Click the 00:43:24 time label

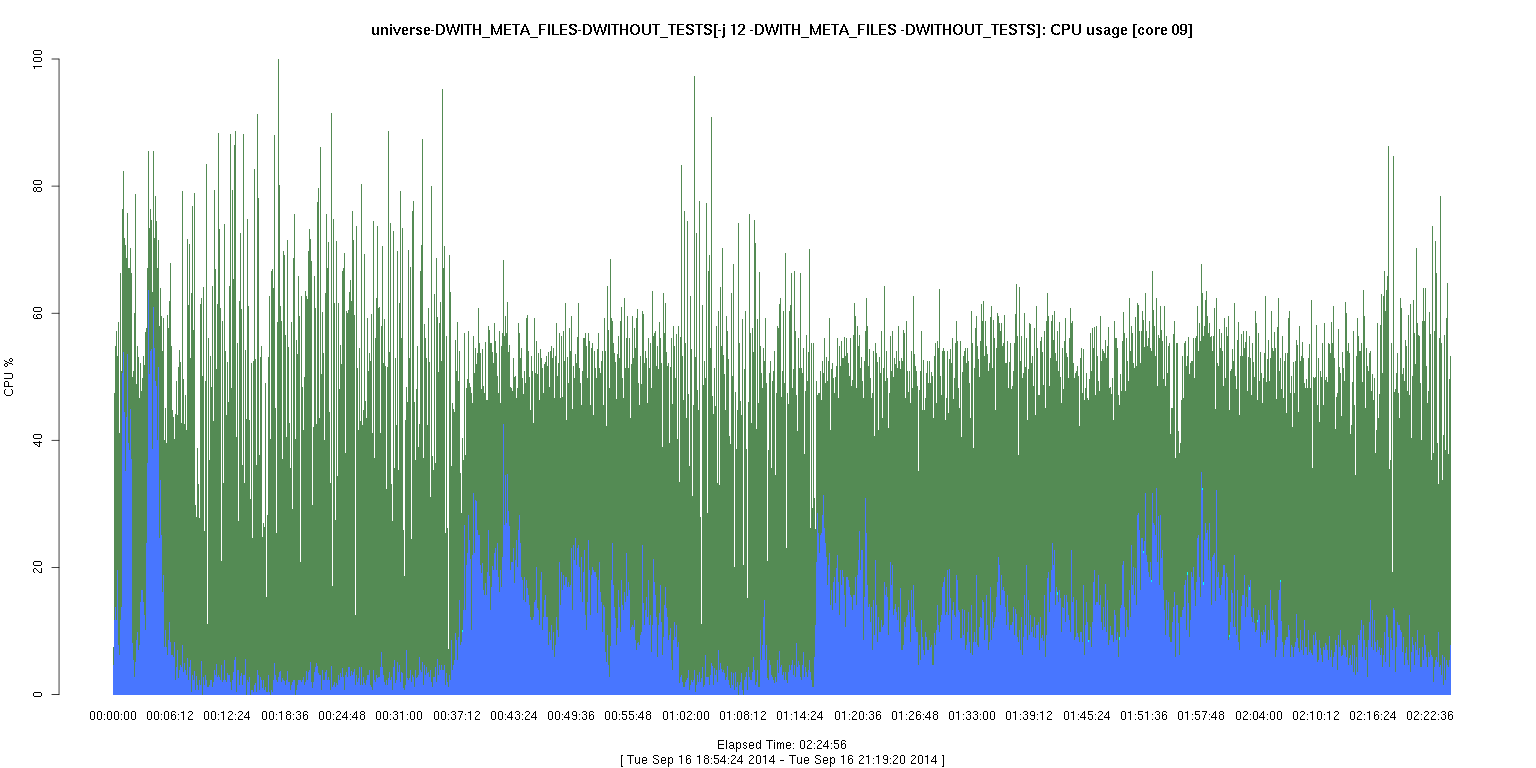514,716
